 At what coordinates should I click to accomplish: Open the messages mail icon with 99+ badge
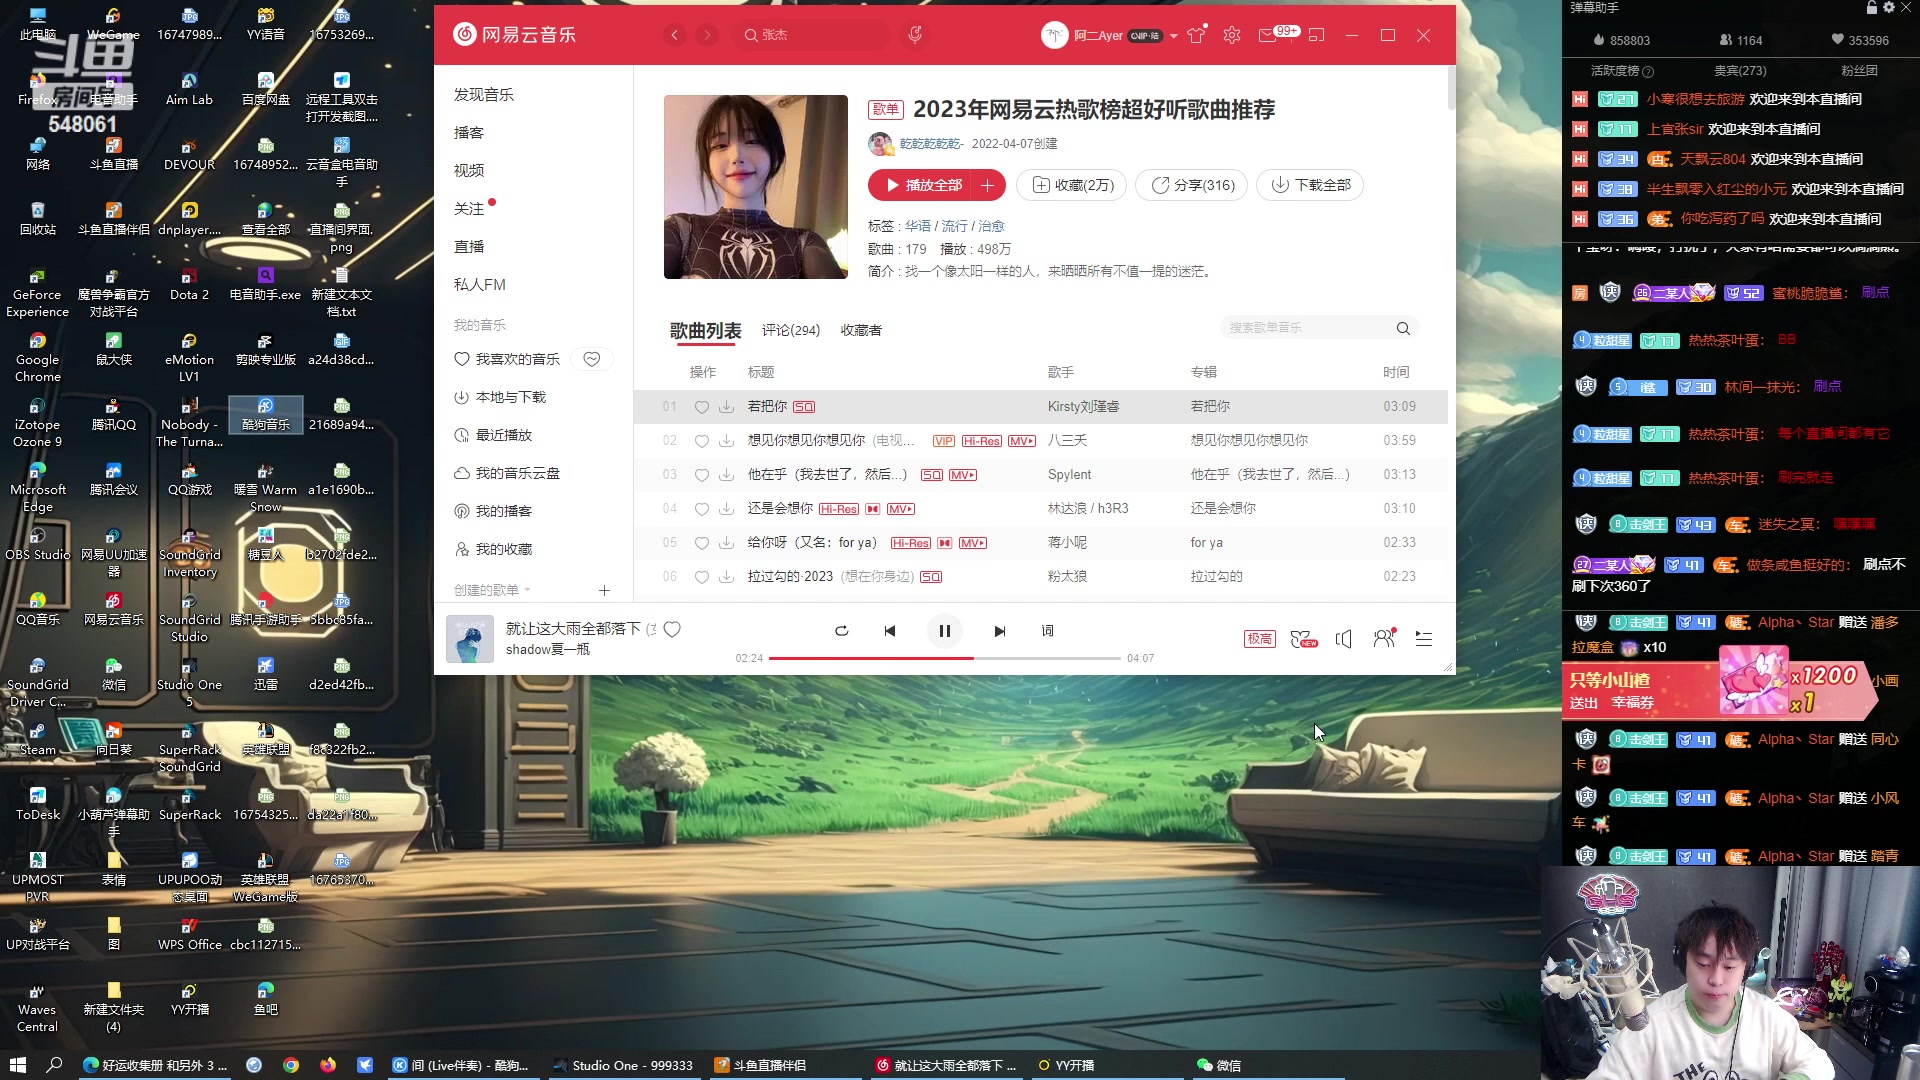pos(1268,35)
